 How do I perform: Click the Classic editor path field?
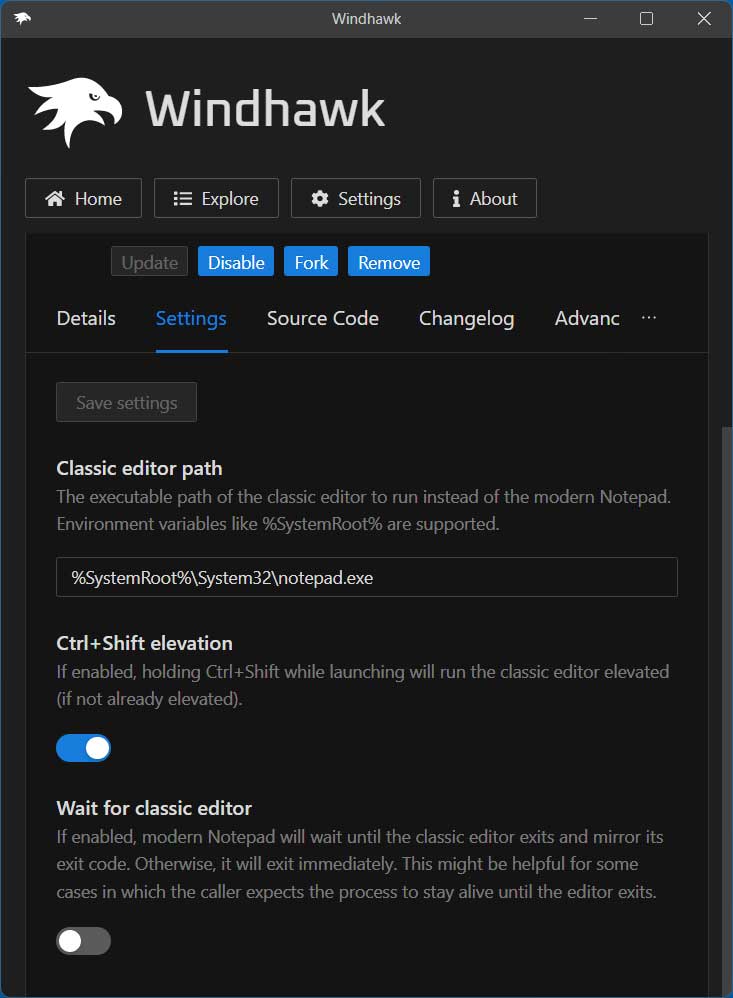point(366,577)
